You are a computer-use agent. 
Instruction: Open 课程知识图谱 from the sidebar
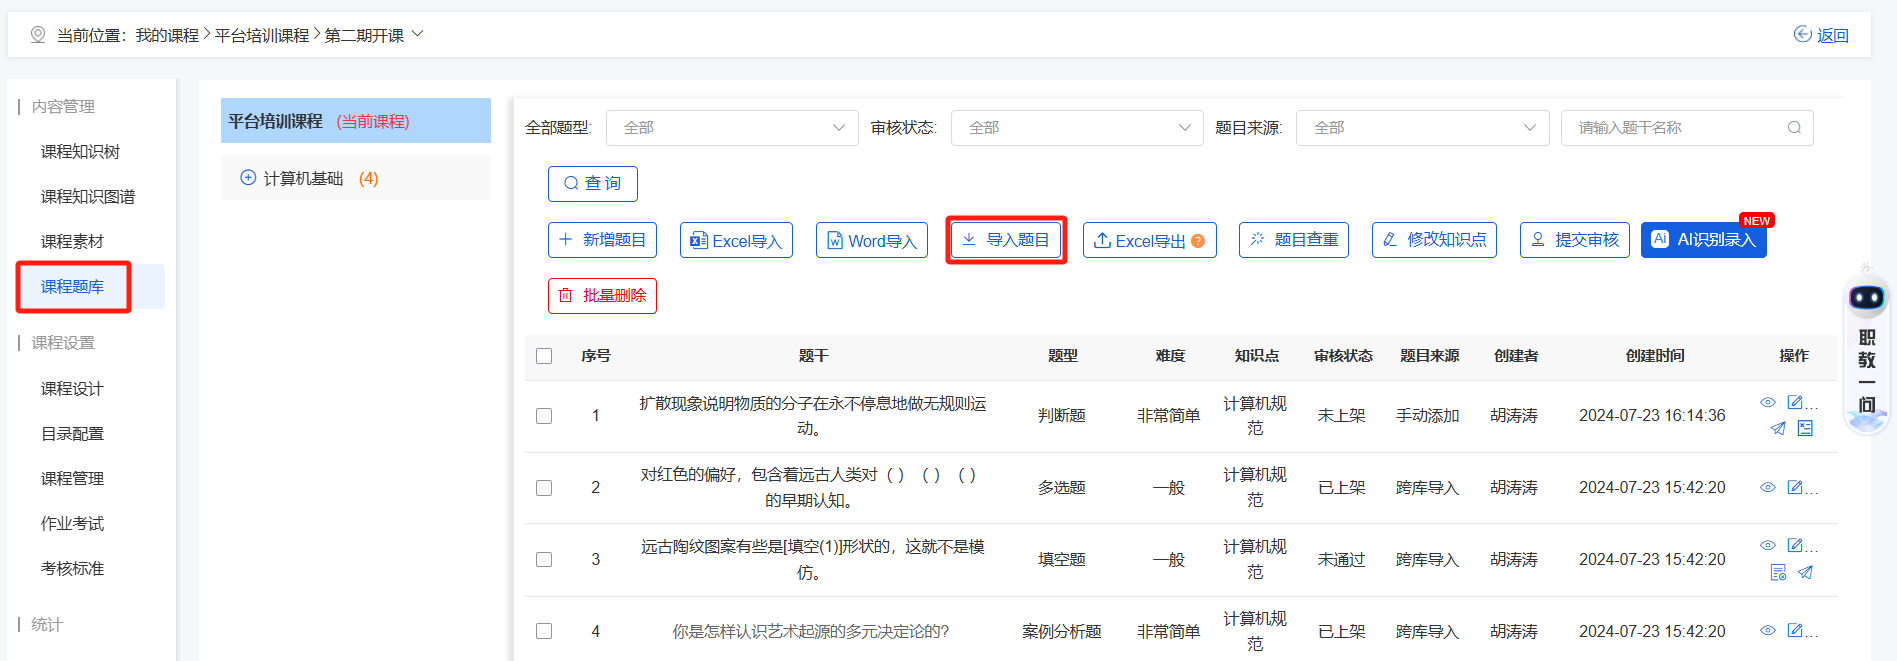pos(88,197)
